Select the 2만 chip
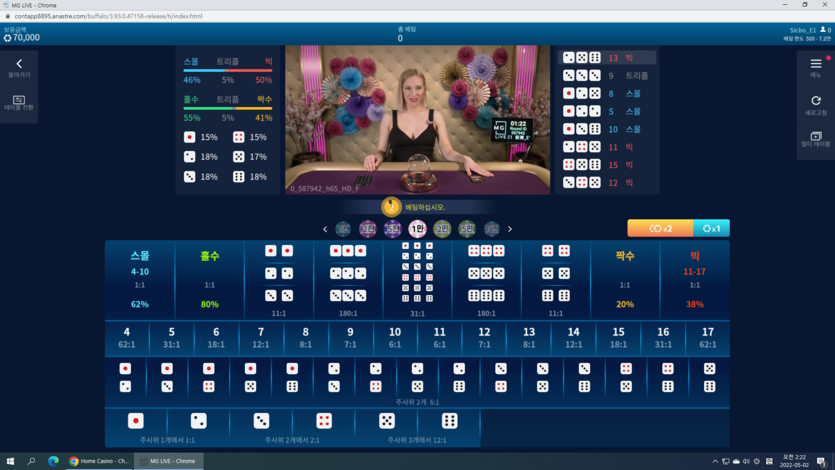Screen dimensions: 835x470 (442, 229)
